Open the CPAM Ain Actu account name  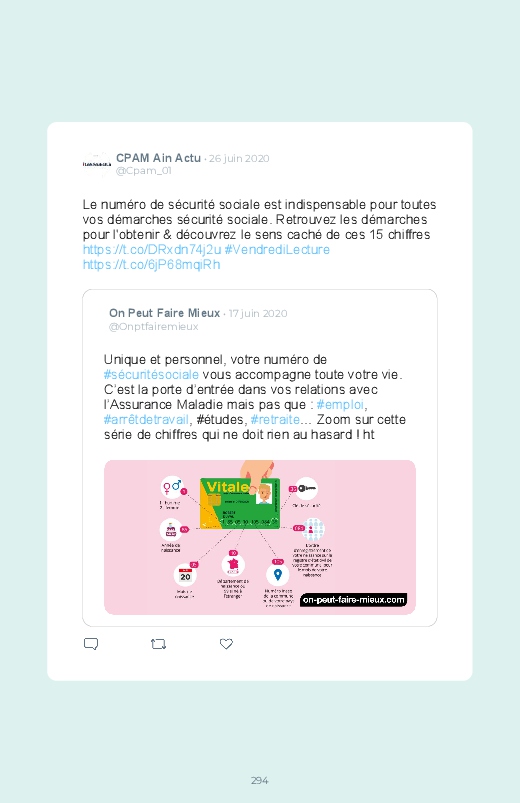pos(158,158)
